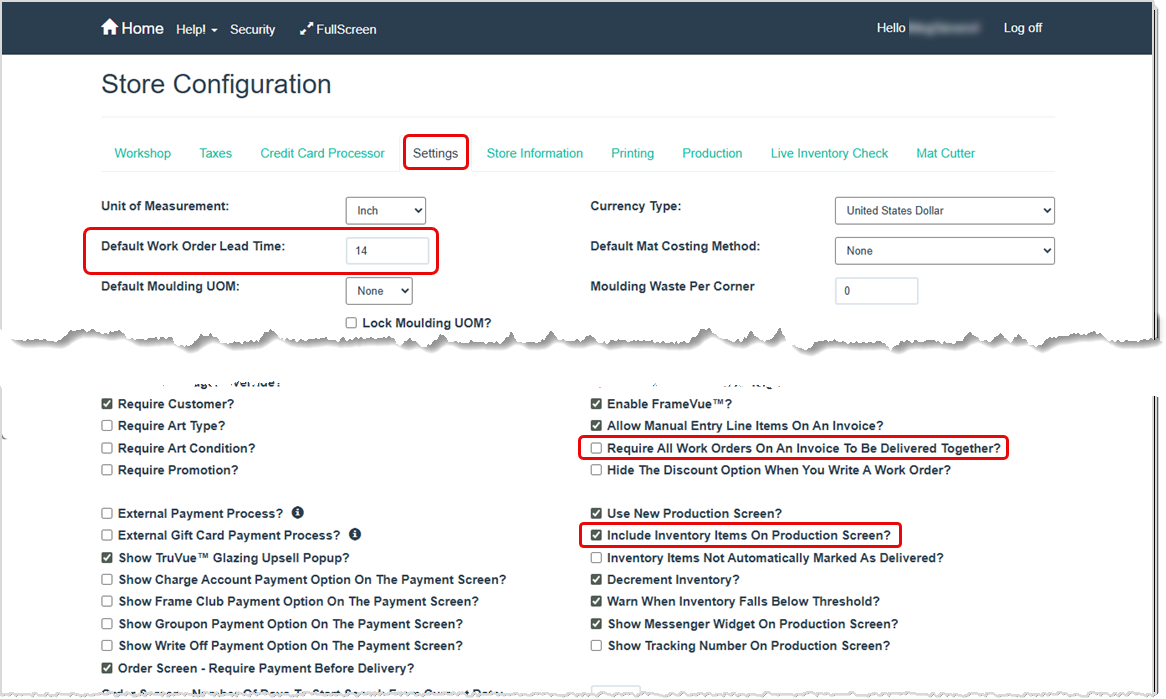
Task: Enable Show Tracking Number On Production Screen
Action: pos(596,645)
